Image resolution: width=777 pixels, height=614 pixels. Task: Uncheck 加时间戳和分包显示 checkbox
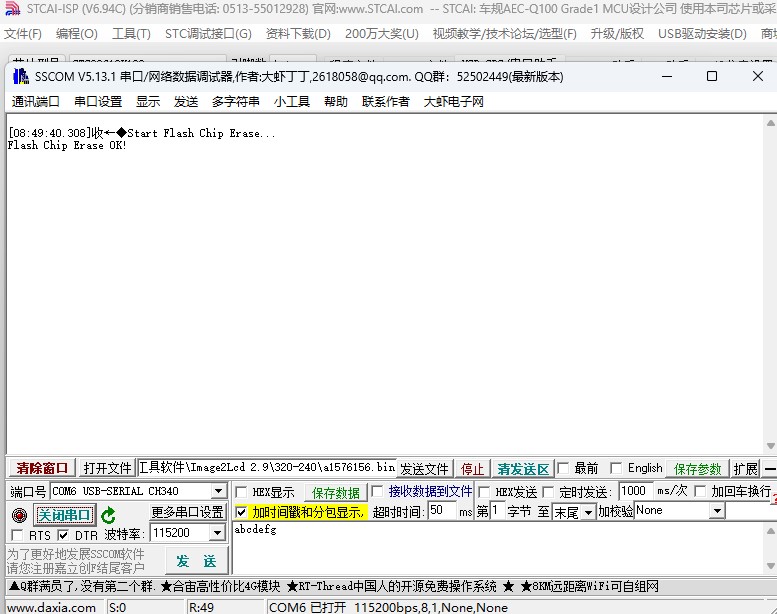tap(241, 512)
